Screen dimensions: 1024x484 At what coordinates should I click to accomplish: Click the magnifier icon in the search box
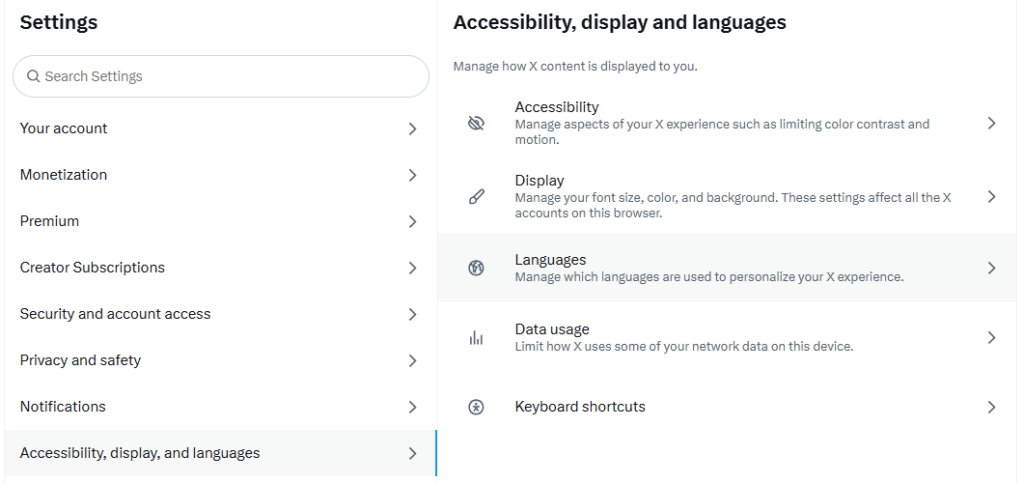[x=33, y=76]
